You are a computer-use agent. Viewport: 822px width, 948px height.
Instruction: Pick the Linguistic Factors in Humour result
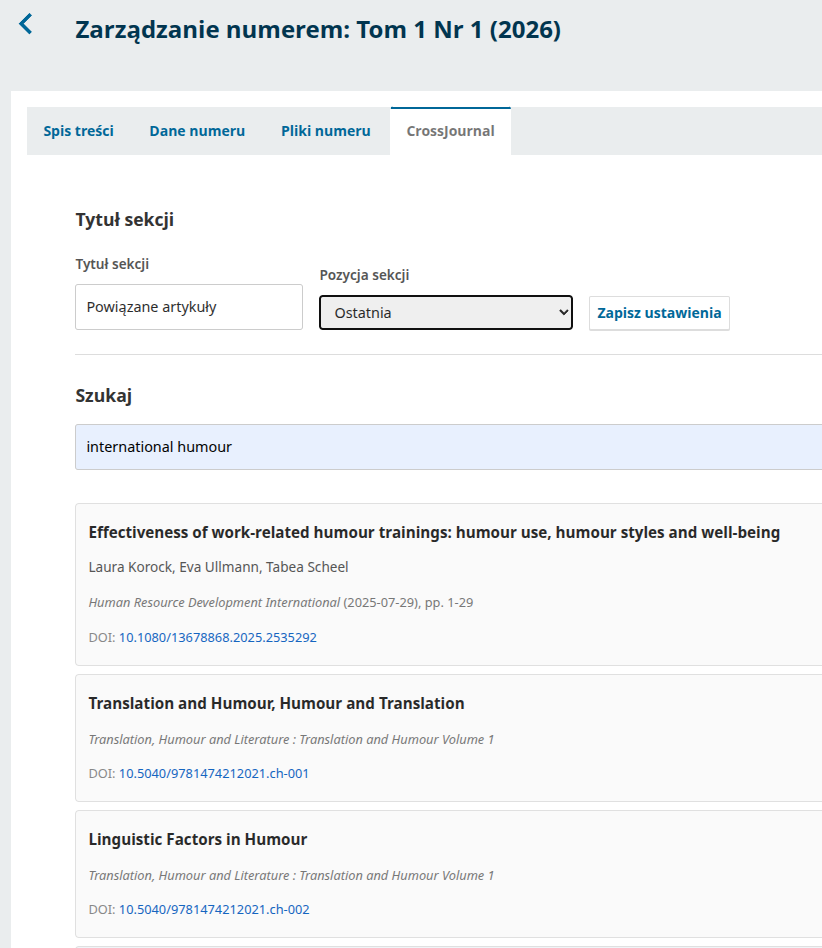pyautogui.click(x=198, y=839)
